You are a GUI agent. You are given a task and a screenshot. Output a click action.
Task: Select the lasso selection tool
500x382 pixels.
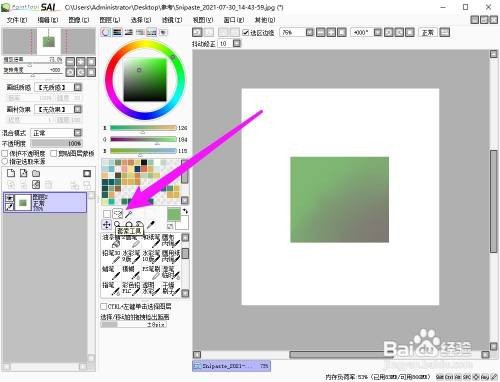[x=118, y=214]
